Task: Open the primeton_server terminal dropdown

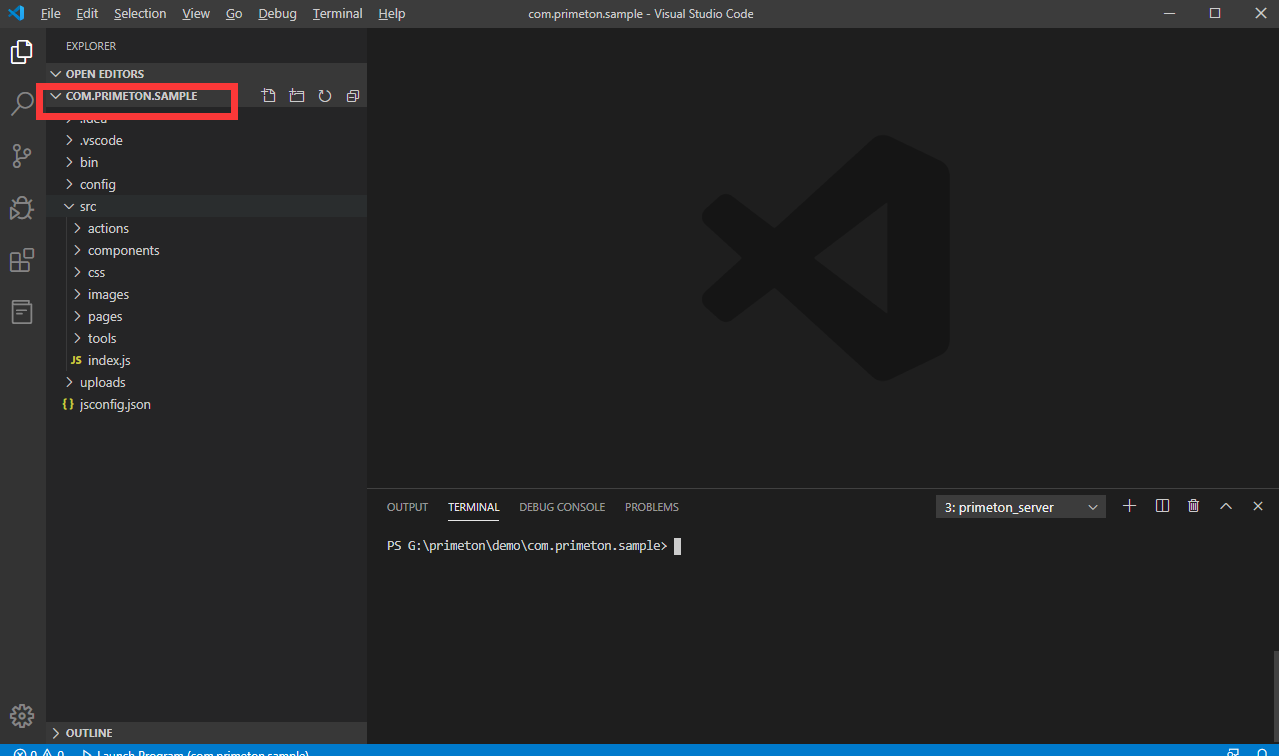Action: pos(1020,507)
